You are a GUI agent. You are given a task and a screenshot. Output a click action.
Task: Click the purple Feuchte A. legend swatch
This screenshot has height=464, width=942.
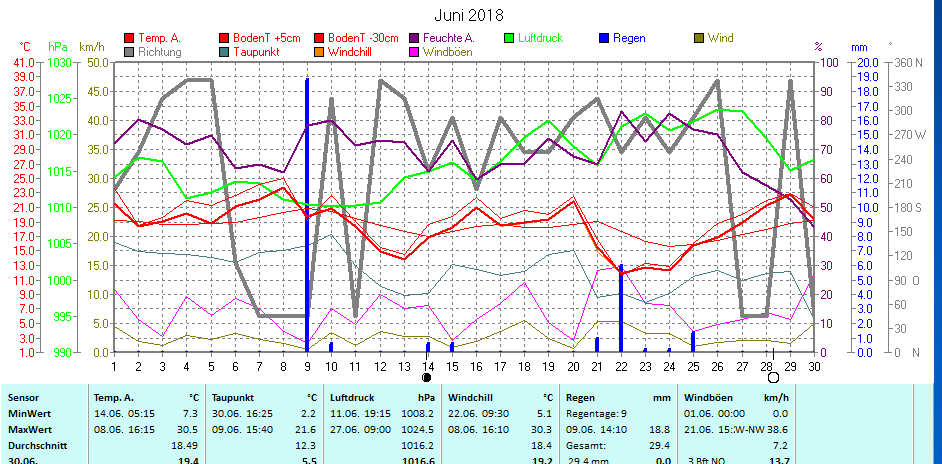coord(413,38)
